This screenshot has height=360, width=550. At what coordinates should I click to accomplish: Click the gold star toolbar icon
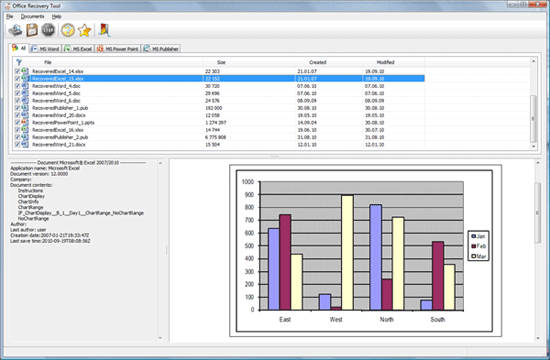[x=85, y=31]
